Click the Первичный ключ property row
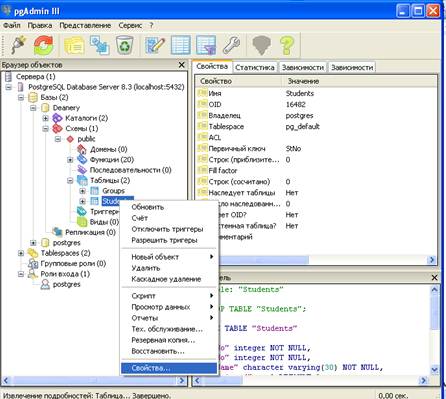This screenshot has height=399, width=446. 317,149
